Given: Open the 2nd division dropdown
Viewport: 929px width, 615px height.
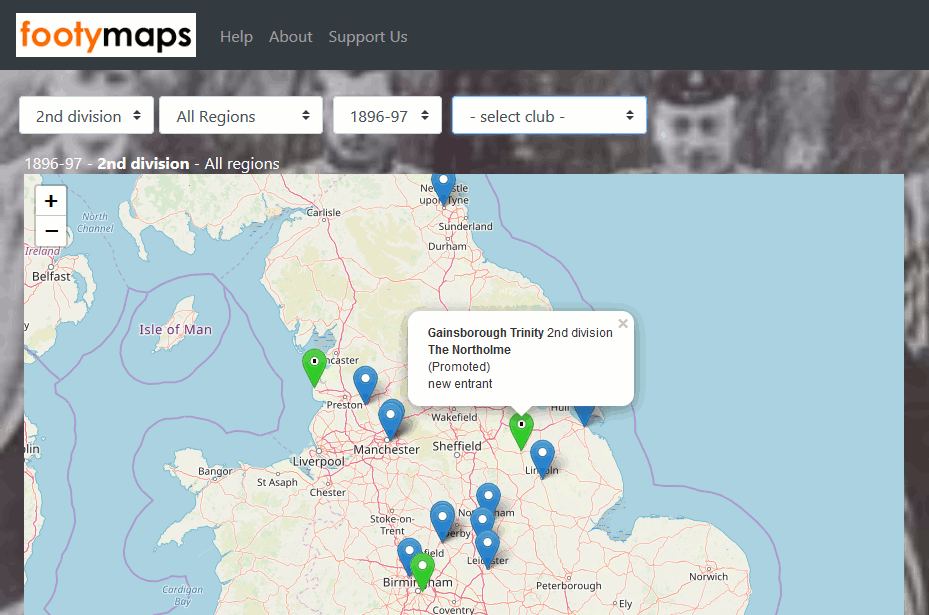Looking at the screenshot, I should coord(87,116).
